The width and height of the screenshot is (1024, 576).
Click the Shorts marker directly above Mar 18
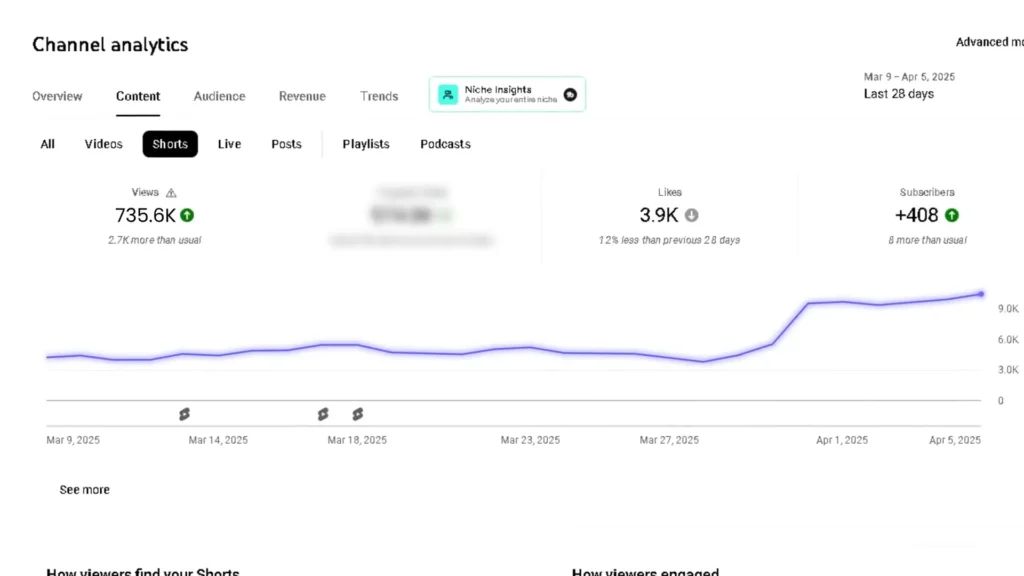click(357, 414)
